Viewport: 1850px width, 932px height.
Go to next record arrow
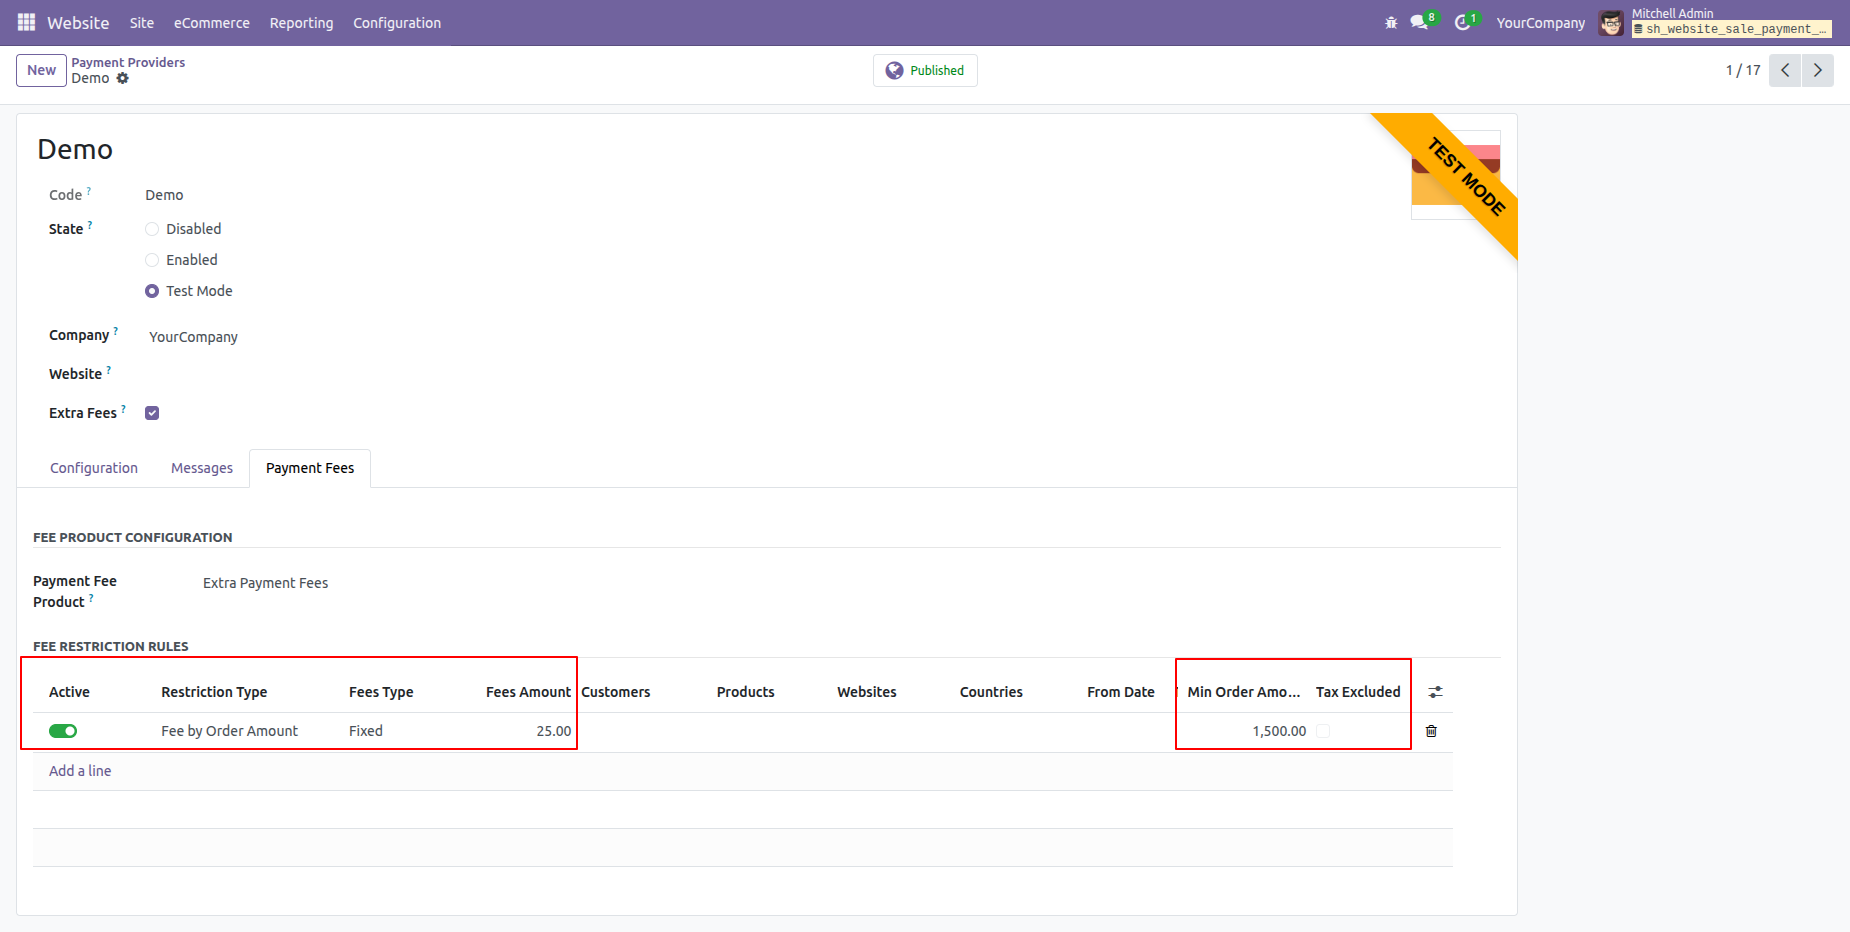tap(1817, 70)
